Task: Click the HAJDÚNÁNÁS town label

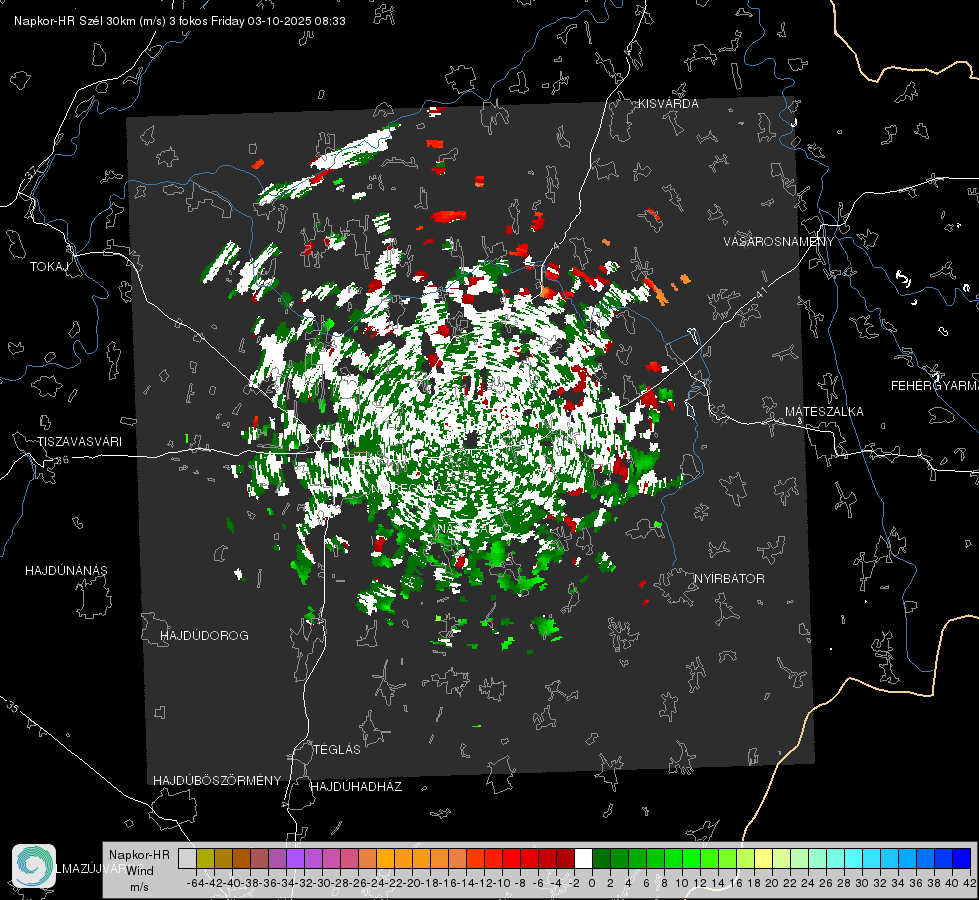Action: pos(66,571)
